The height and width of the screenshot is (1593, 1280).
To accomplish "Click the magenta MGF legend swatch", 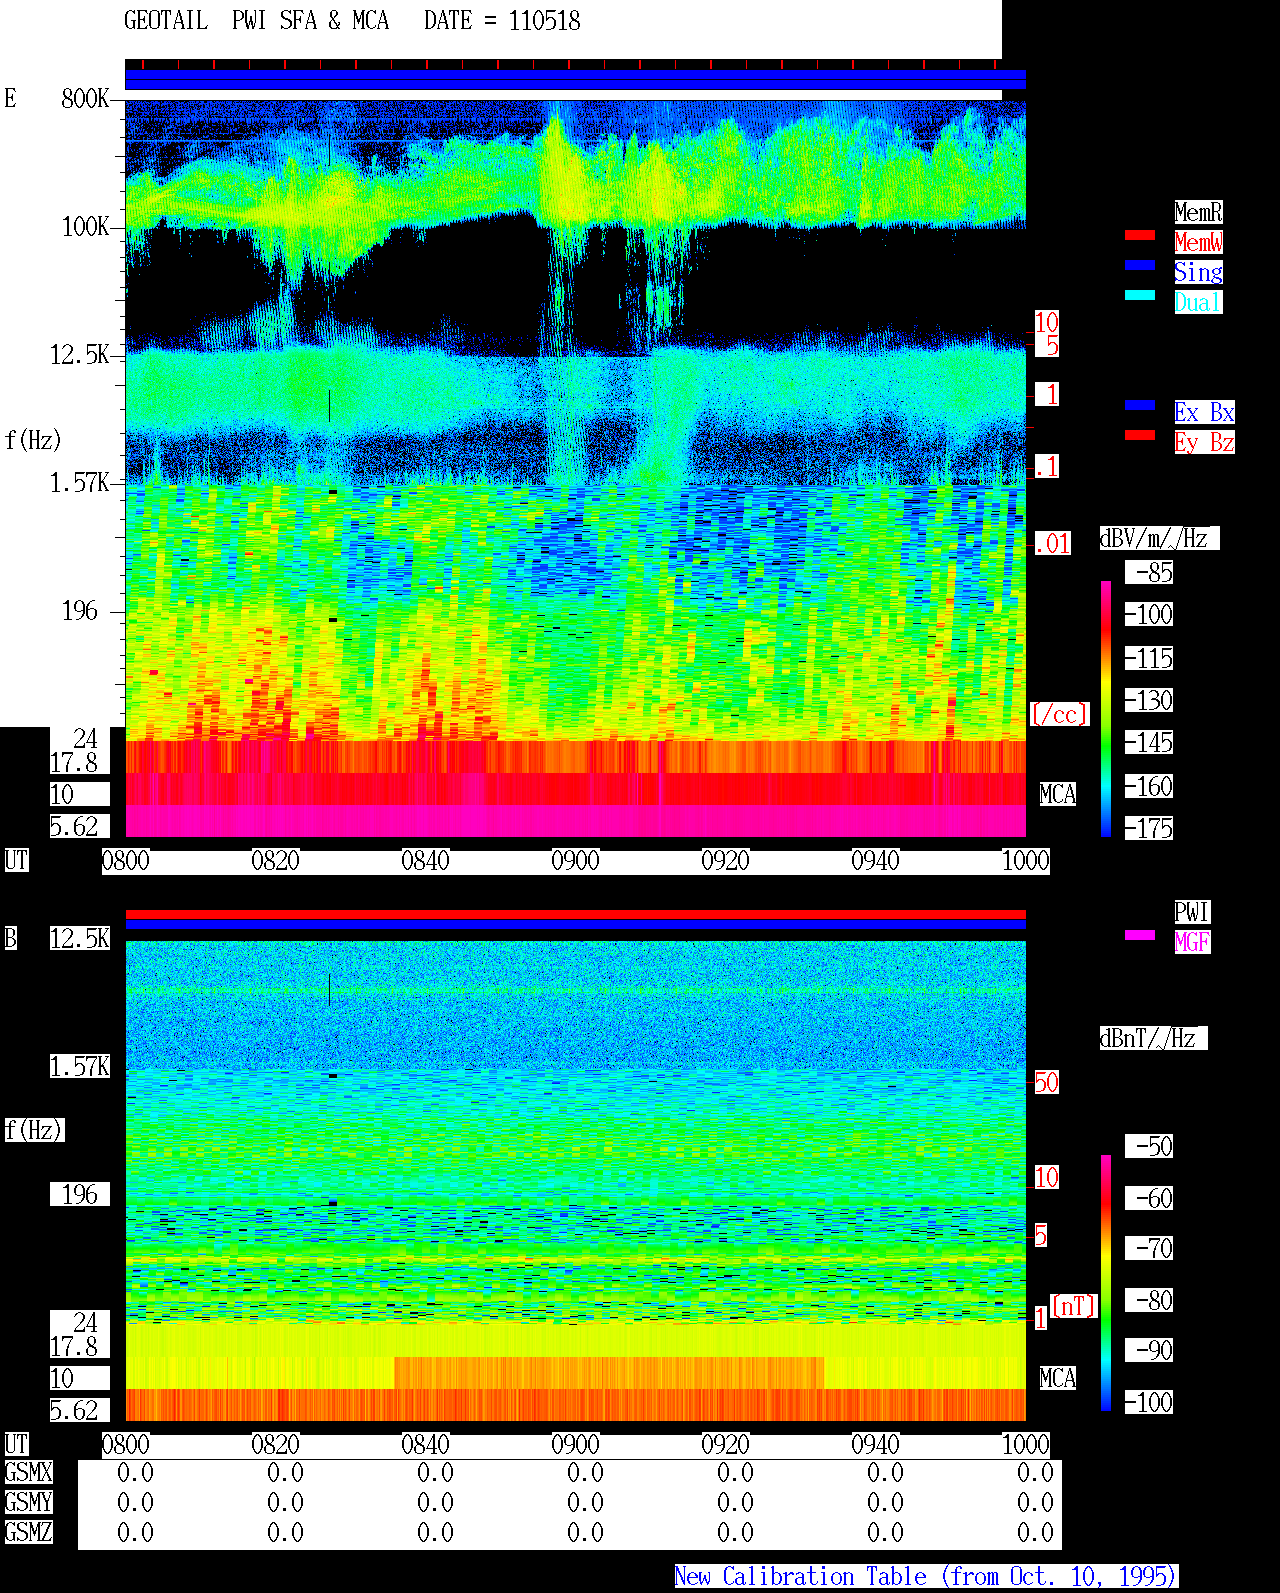I will pyautogui.click(x=1140, y=935).
